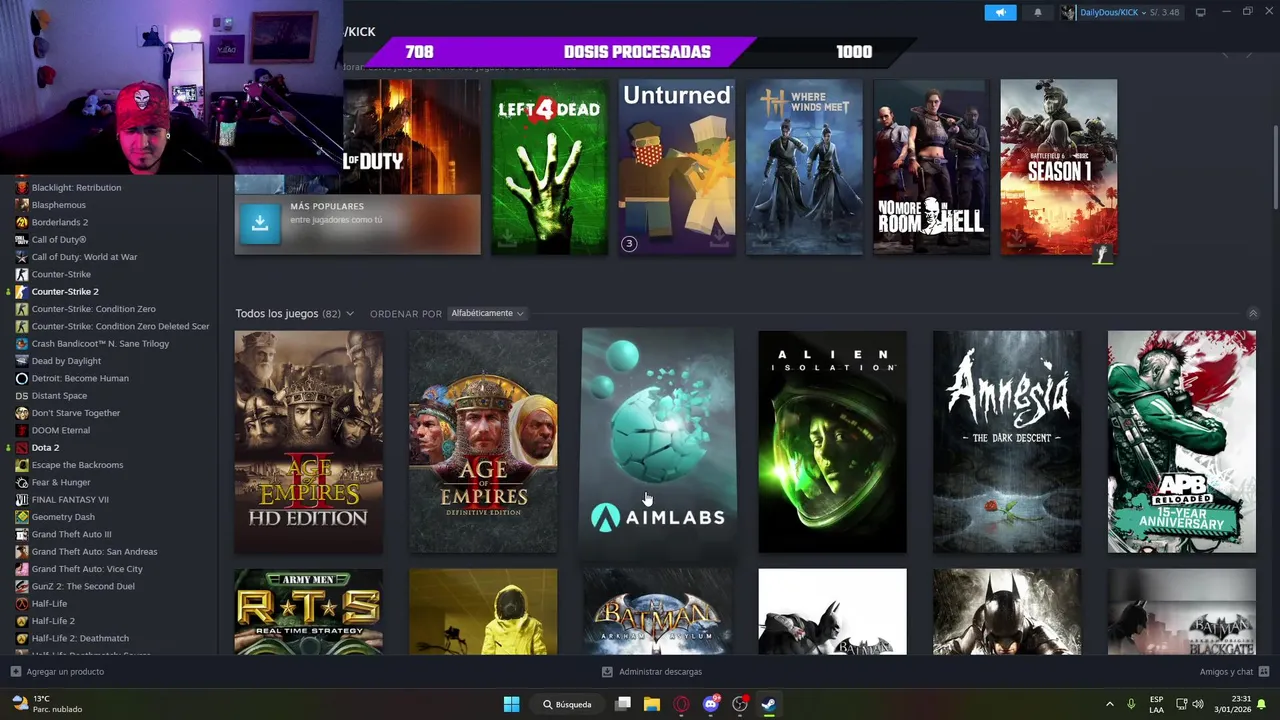The image size is (1280, 720).
Task: Collapse the Todos los juegos section arrow
Action: click(x=1252, y=314)
